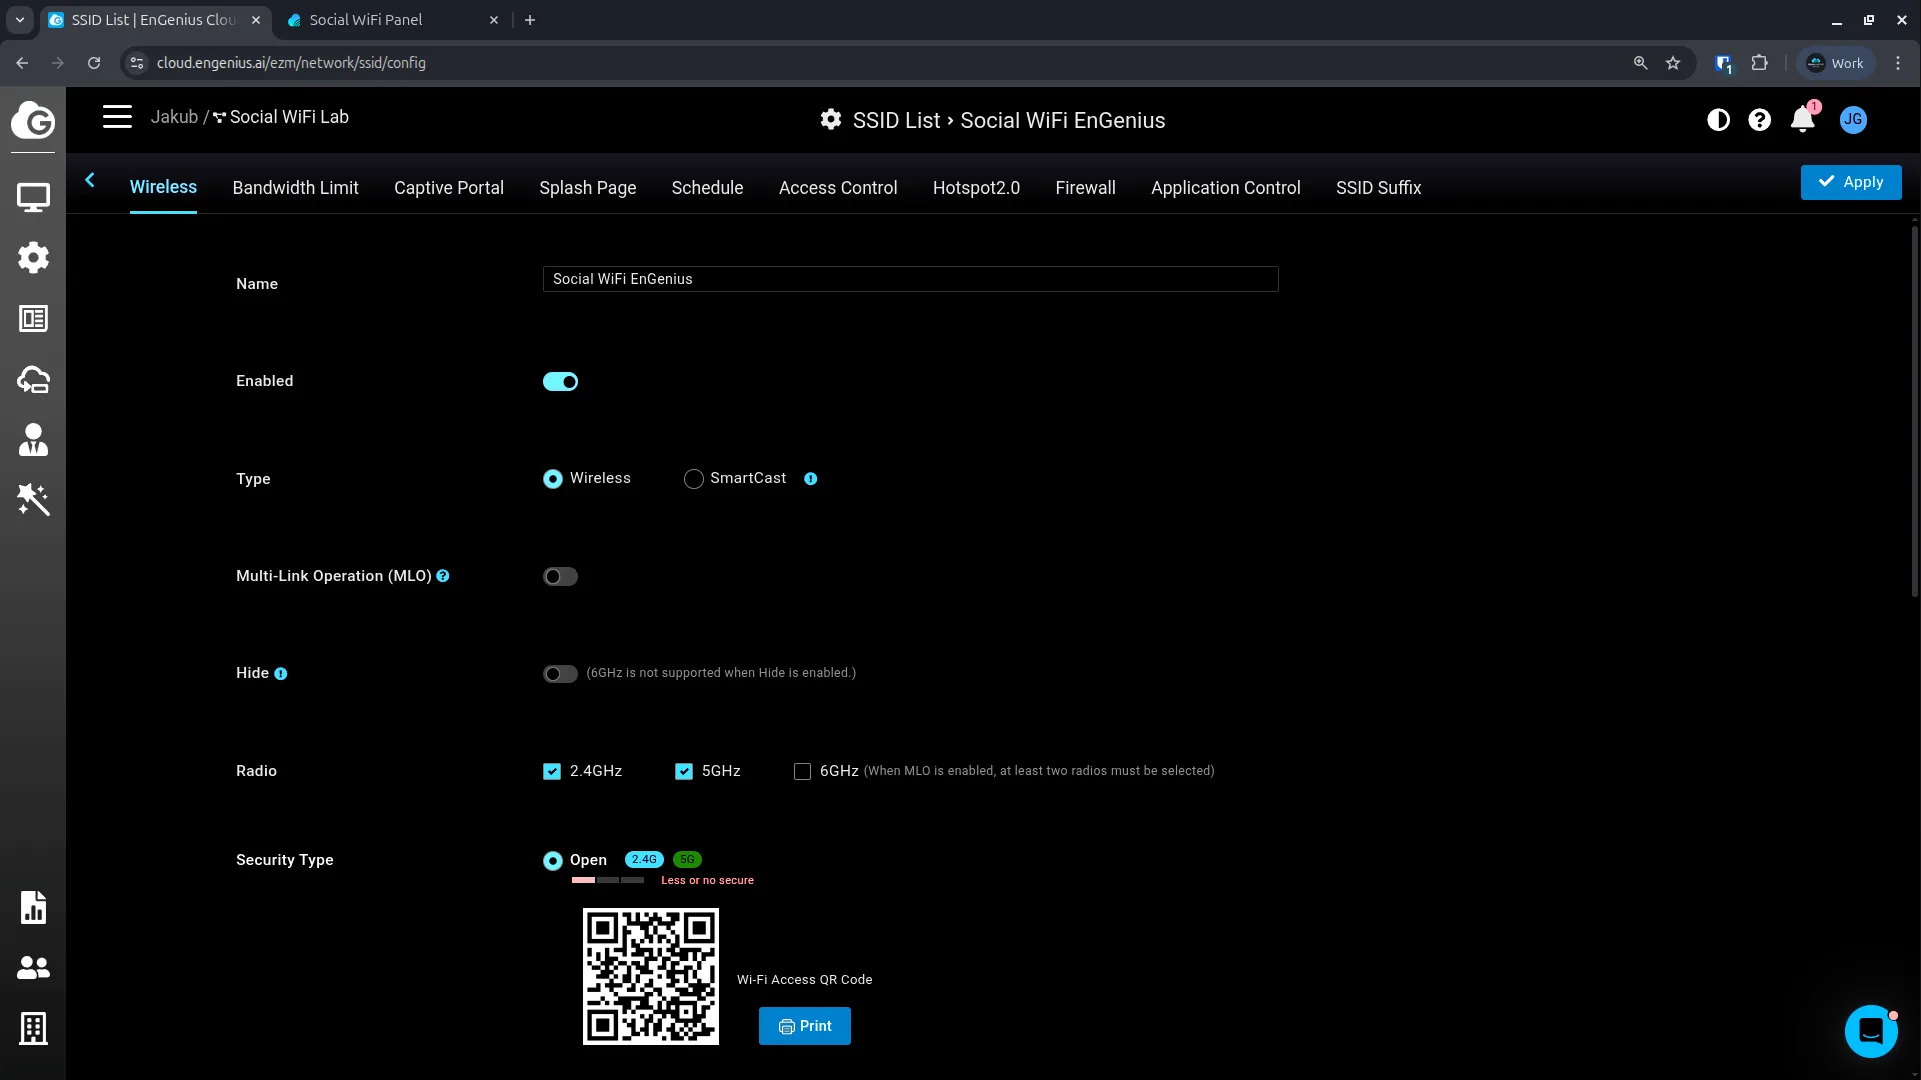Click the Apply button
The height and width of the screenshot is (1080, 1921).
1850,182
